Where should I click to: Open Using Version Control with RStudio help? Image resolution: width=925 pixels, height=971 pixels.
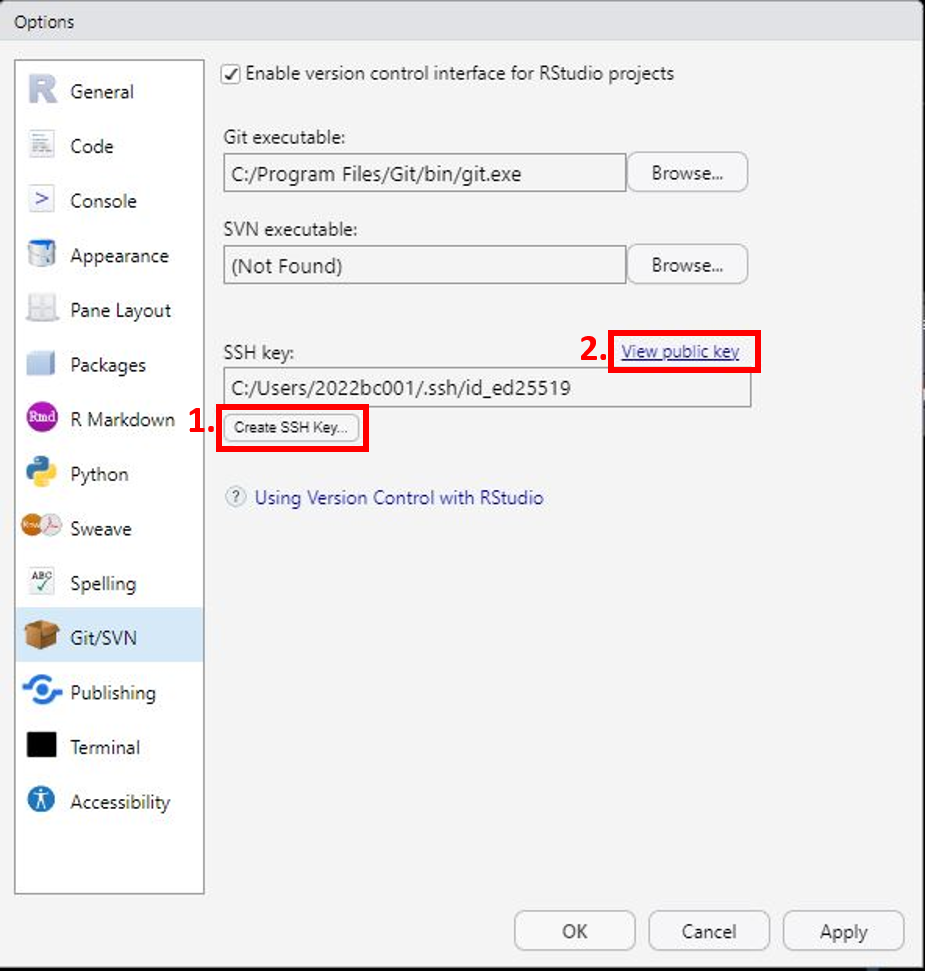pyautogui.click(x=398, y=497)
